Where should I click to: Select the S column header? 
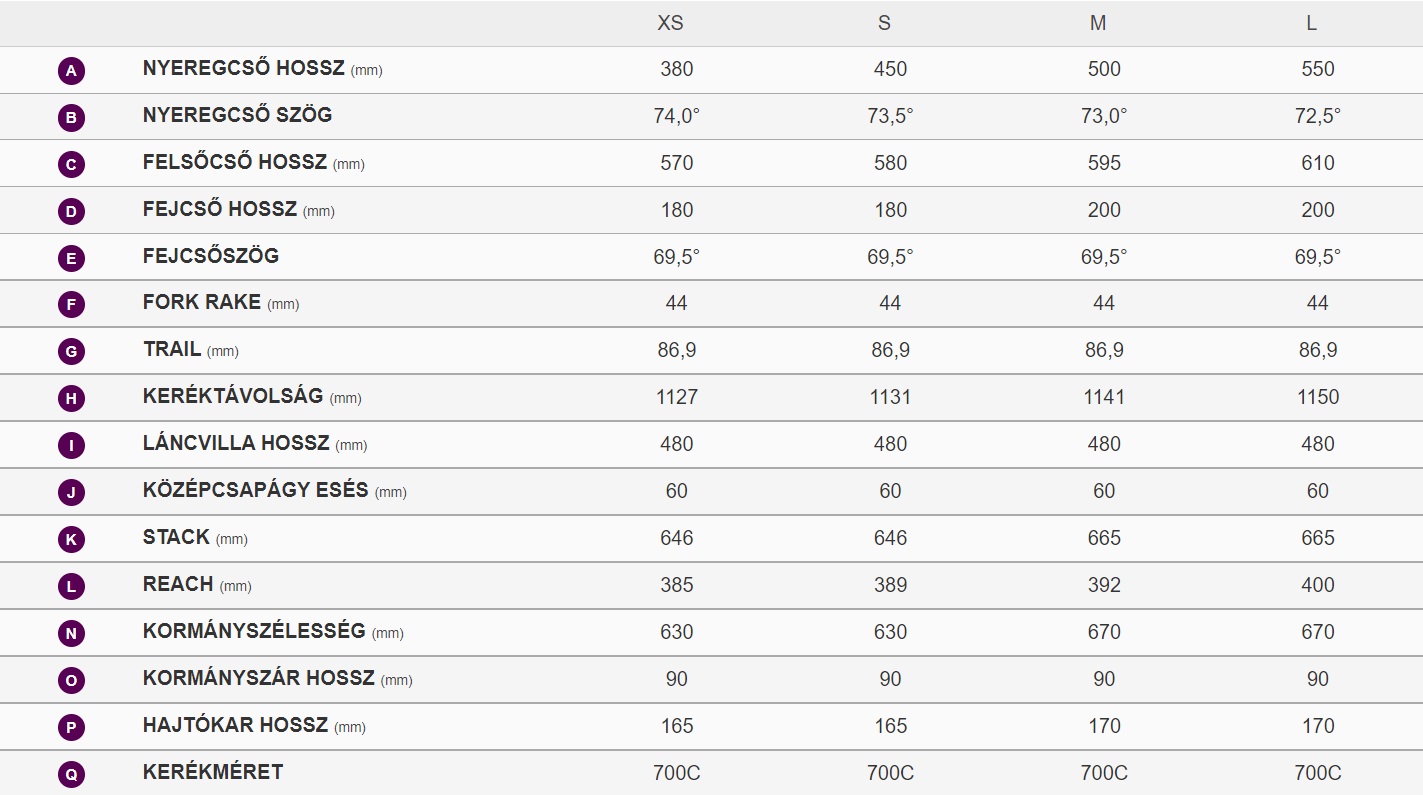tap(884, 23)
